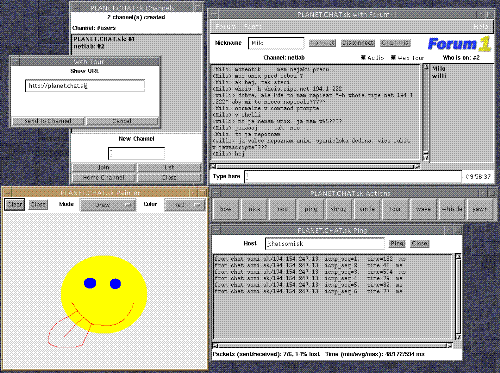Click ping output vertical scrollbar up arrow
This screenshot has width=500, height=373.
[x=458, y=256]
